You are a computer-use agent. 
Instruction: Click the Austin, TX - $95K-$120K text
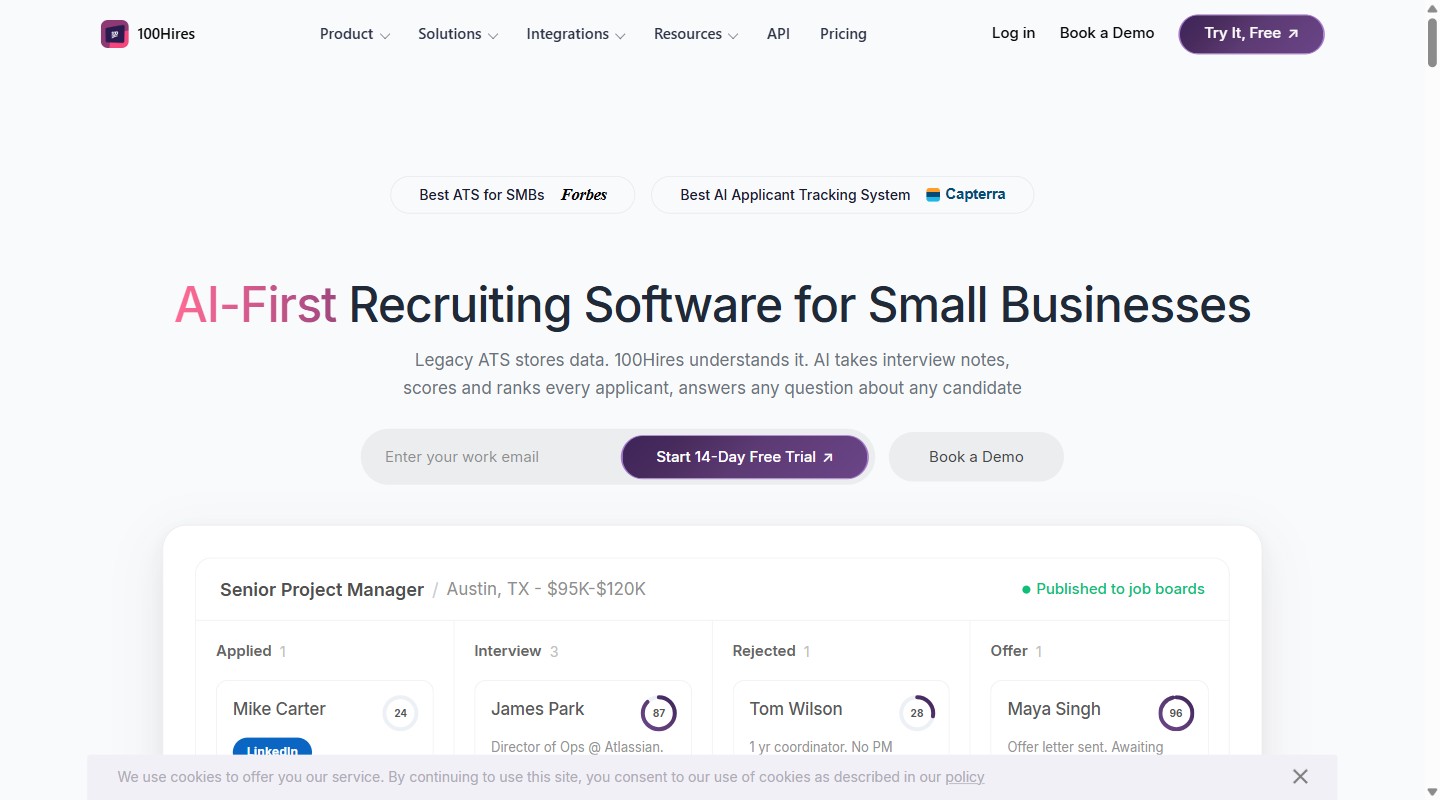[x=546, y=589]
